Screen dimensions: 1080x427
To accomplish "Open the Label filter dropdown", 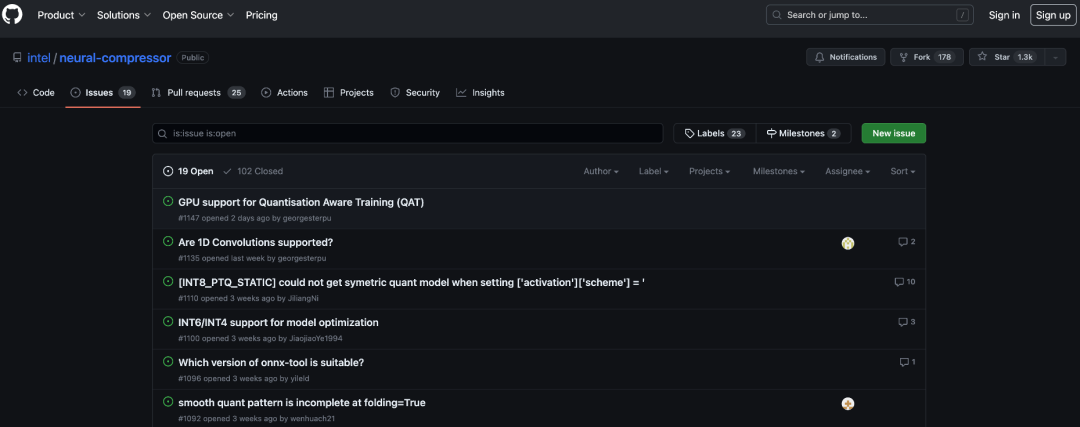I will (x=654, y=171).
